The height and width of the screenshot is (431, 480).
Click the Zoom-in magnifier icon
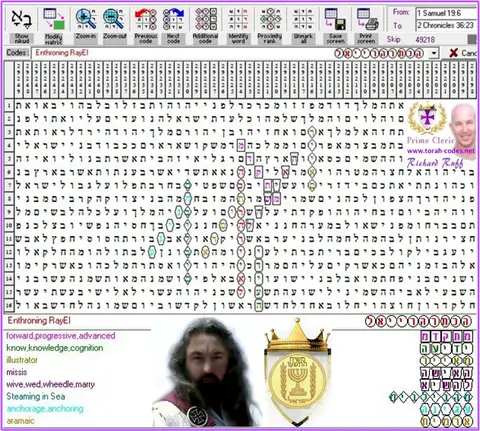click(x=86, y=19)
